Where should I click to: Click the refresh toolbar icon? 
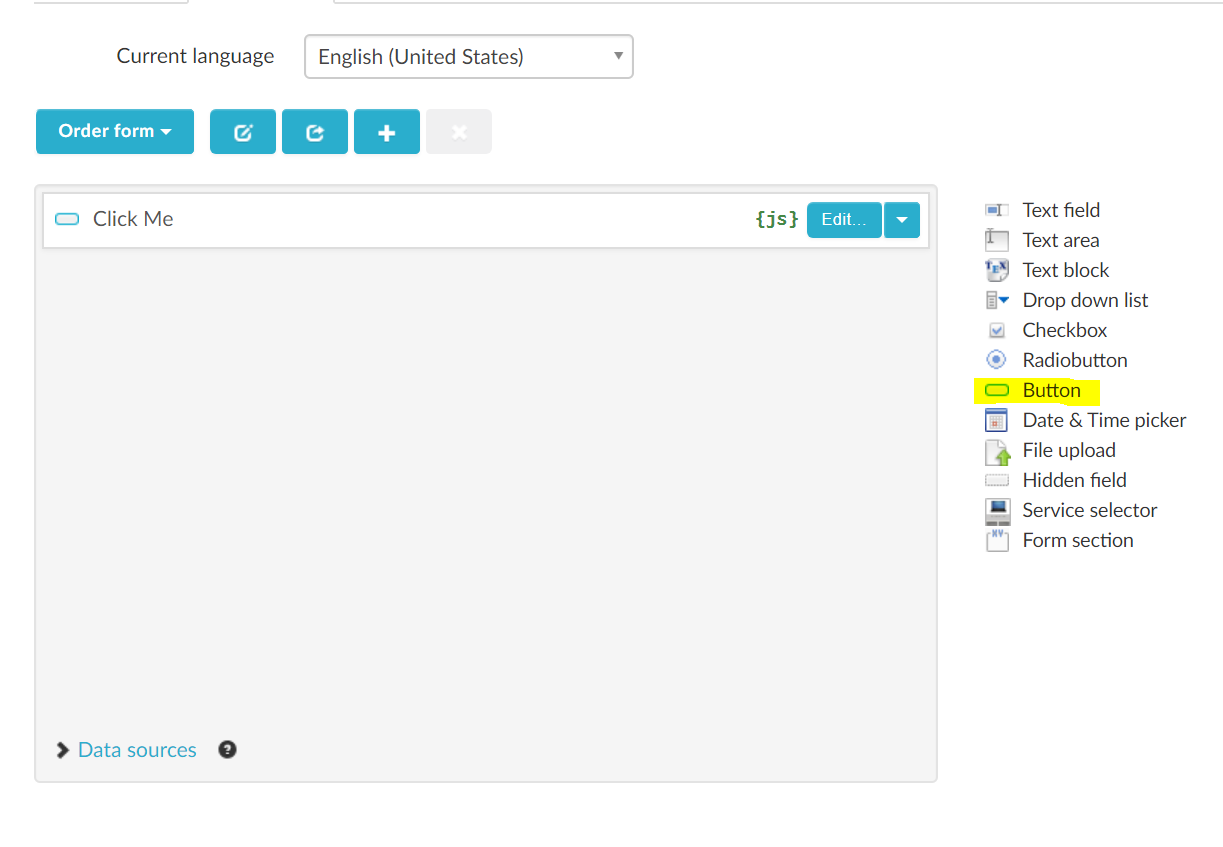314,131
